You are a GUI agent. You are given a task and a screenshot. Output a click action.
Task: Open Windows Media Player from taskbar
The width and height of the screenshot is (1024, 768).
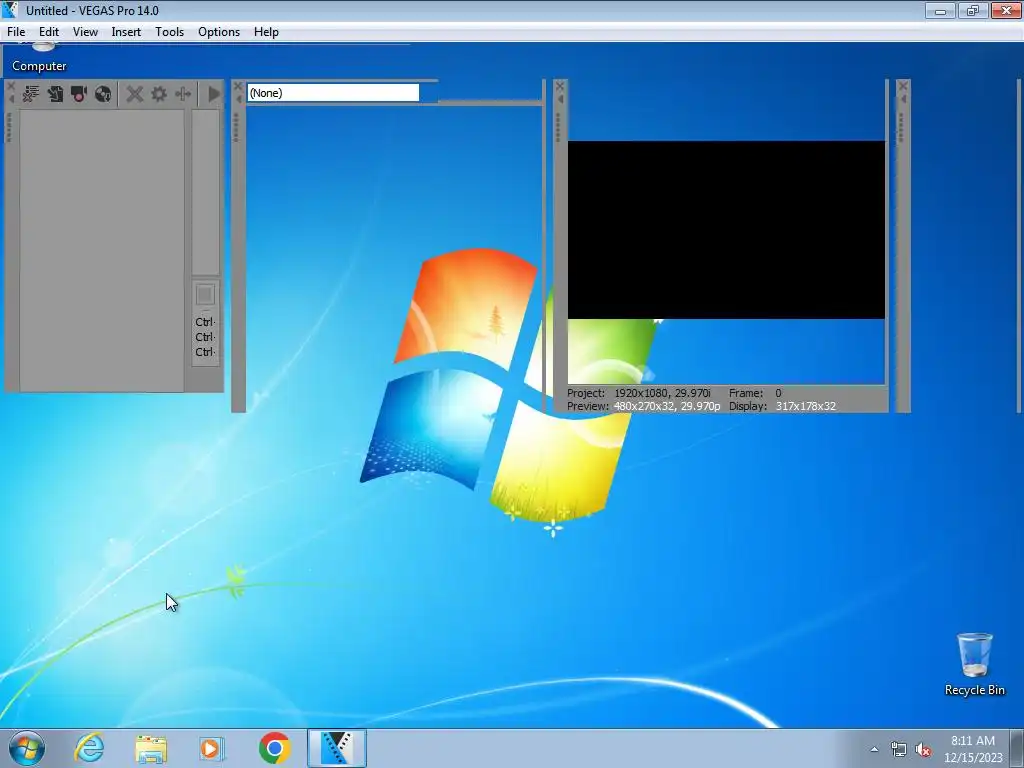pyautogui.click(x=212, y=748)
